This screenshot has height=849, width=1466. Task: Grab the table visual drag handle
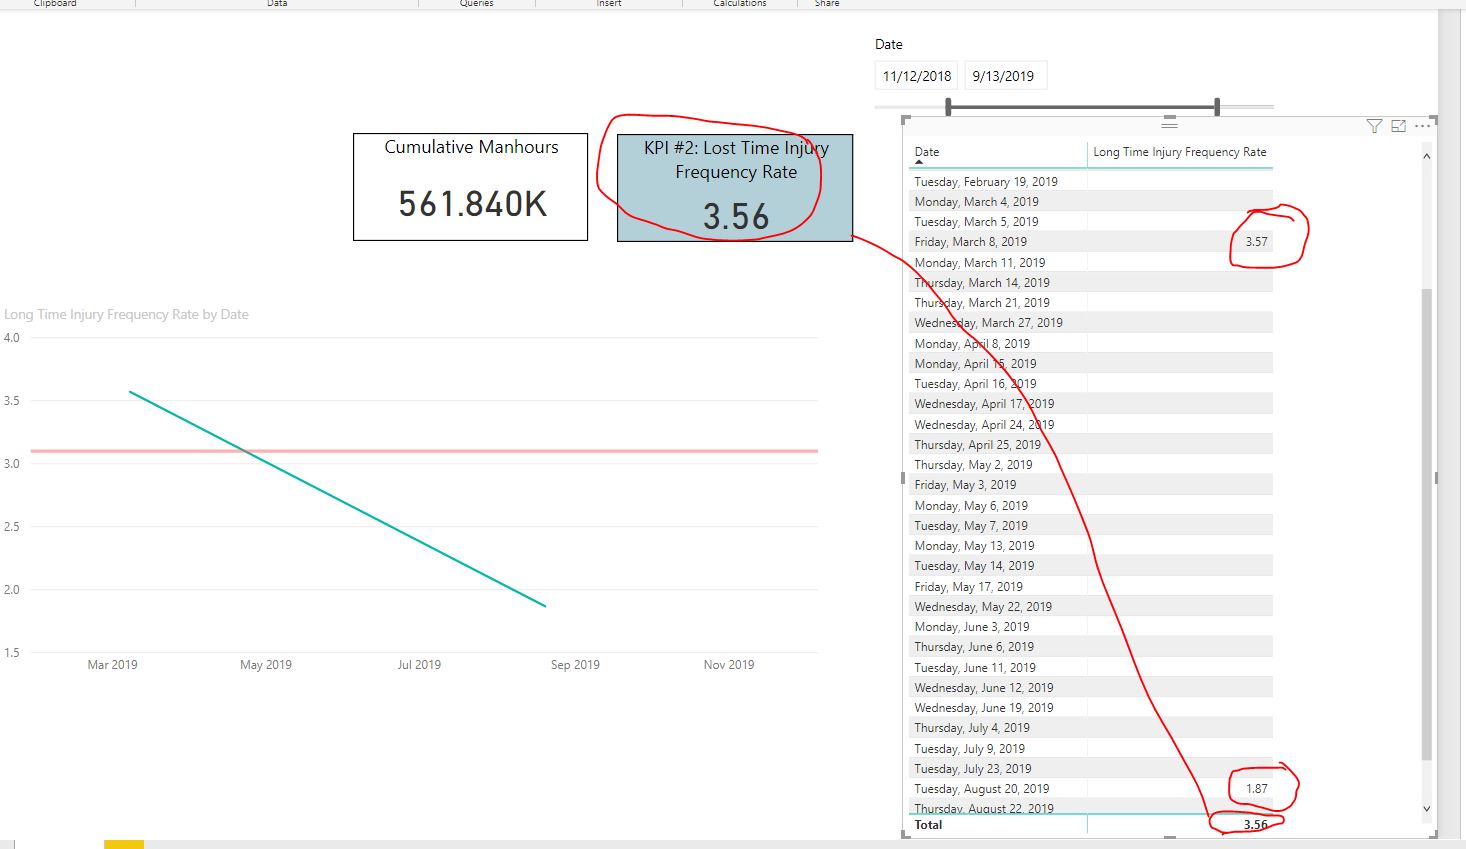coord(1169,124)
